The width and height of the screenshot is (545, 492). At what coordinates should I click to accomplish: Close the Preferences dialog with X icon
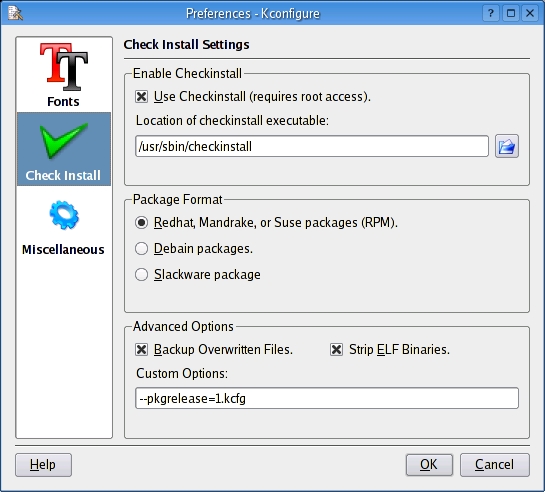tap(530, 13)
